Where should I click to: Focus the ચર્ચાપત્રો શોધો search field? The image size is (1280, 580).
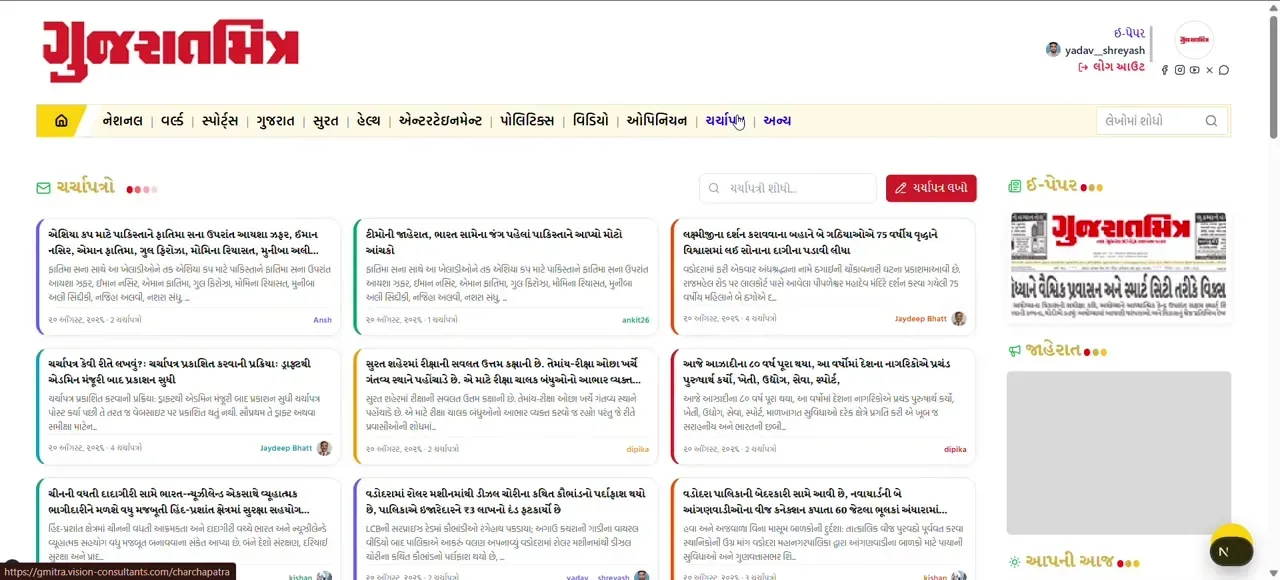(x=788, y=188)
